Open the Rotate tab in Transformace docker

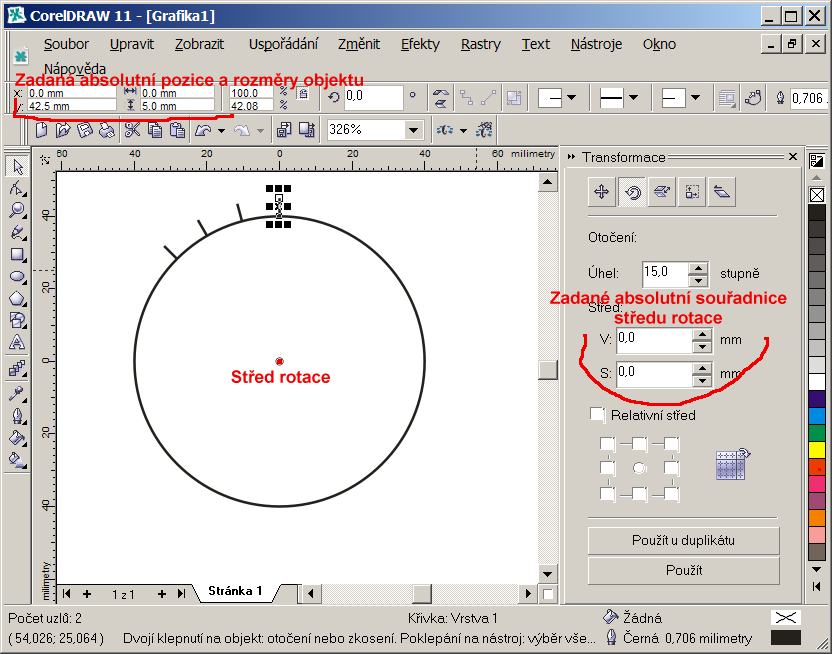coord(632,191)
